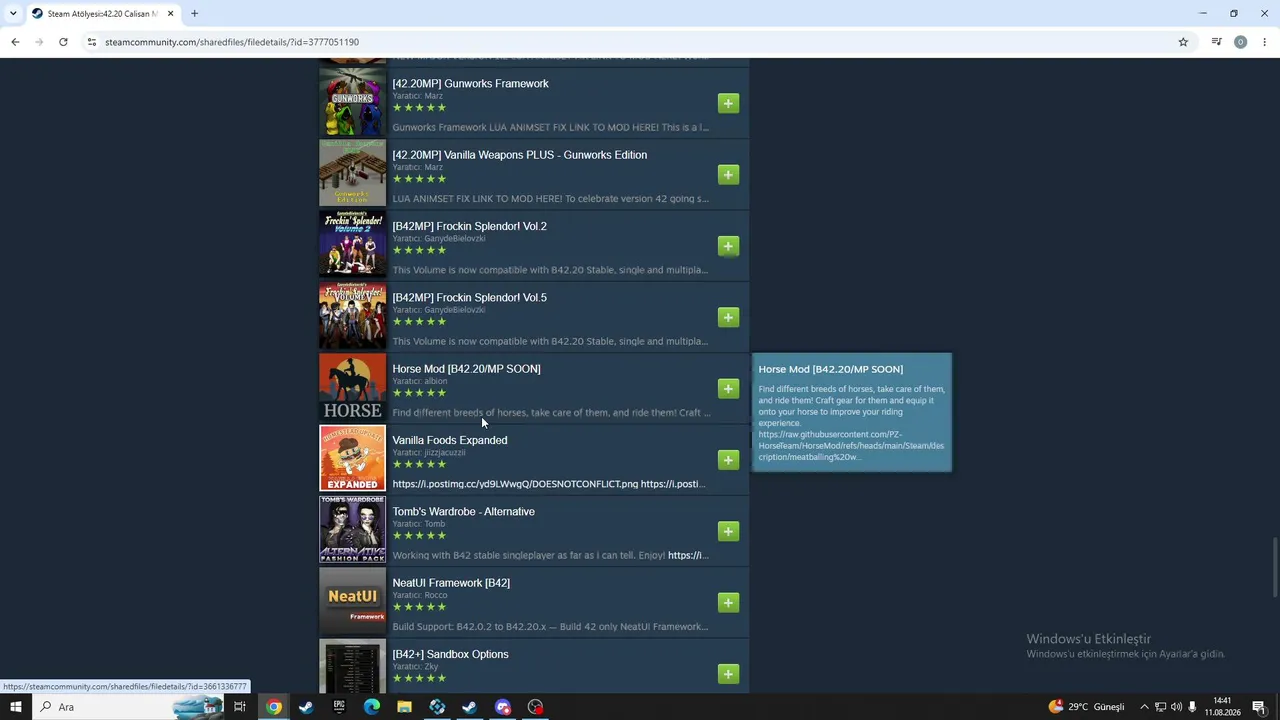Open File Explorer from taskbar
The image size is (1280, 720).
coord(404,707)
